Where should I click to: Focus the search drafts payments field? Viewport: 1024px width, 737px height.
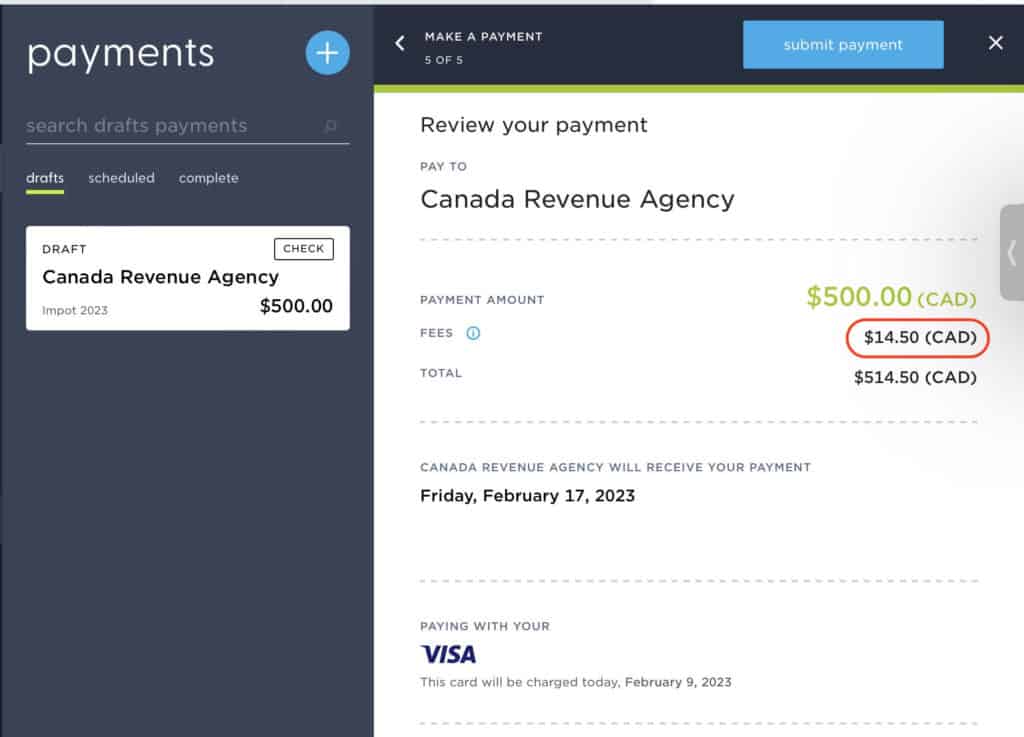[x=170, y=126]
